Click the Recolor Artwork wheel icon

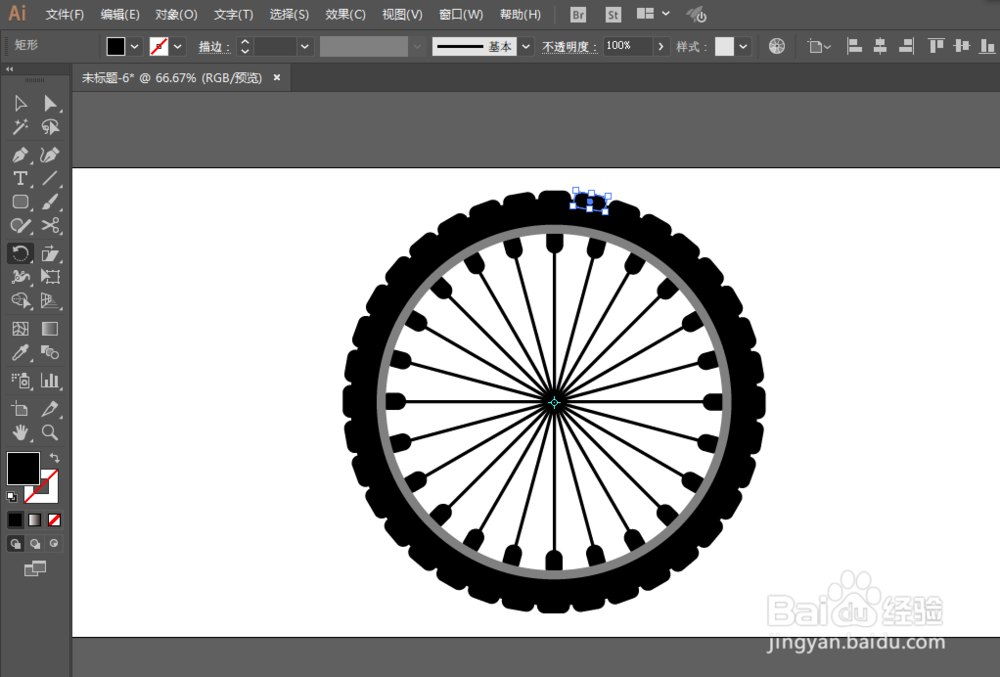tap(777, 46)
